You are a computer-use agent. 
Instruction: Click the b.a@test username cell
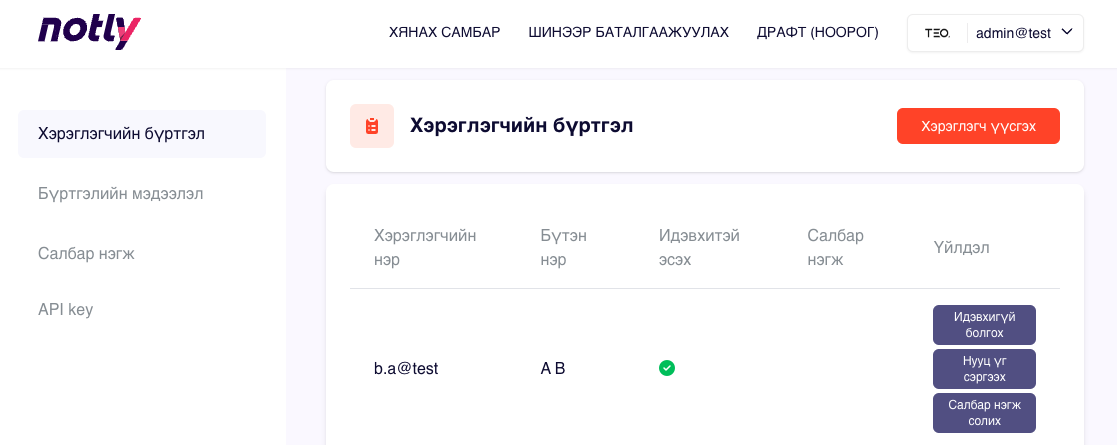click(406, 368)
